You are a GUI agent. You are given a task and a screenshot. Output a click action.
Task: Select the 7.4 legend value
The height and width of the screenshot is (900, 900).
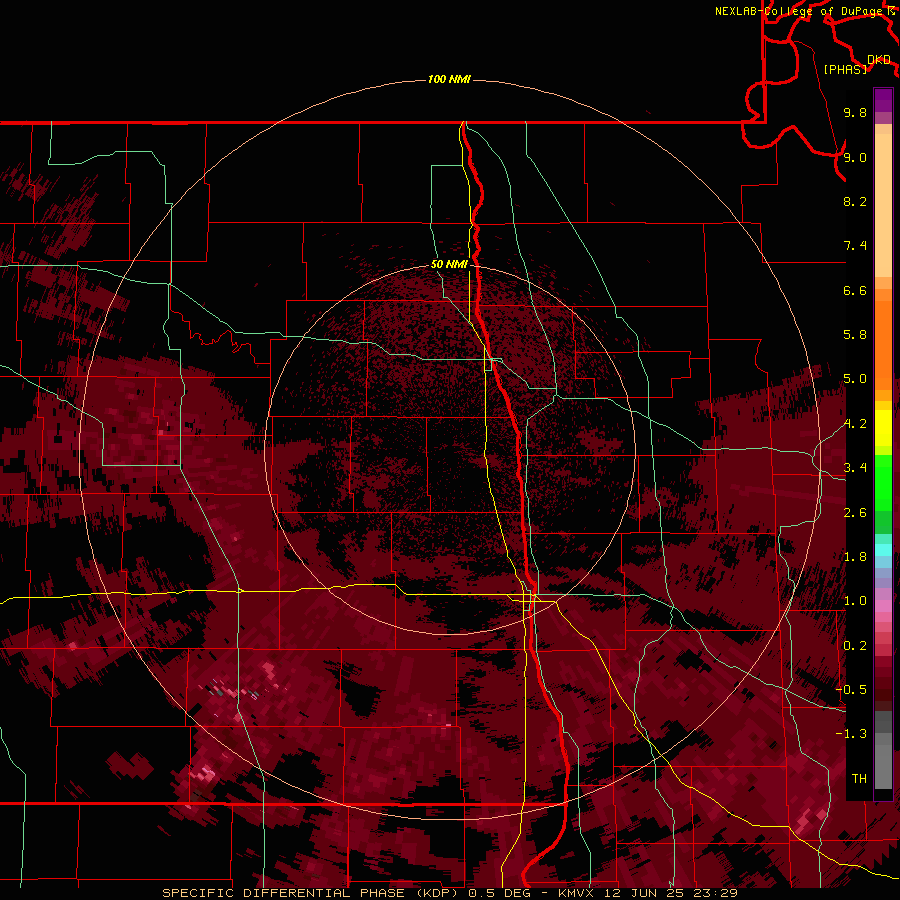tap(855, 246)
